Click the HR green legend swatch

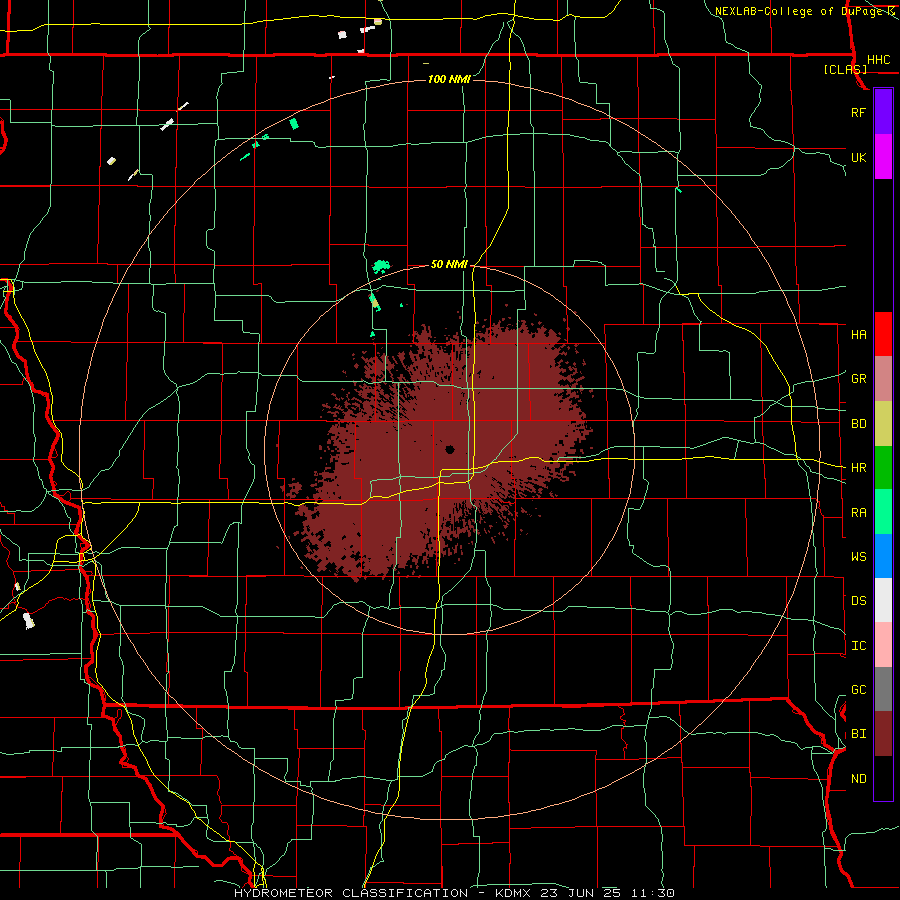[883, 467]
